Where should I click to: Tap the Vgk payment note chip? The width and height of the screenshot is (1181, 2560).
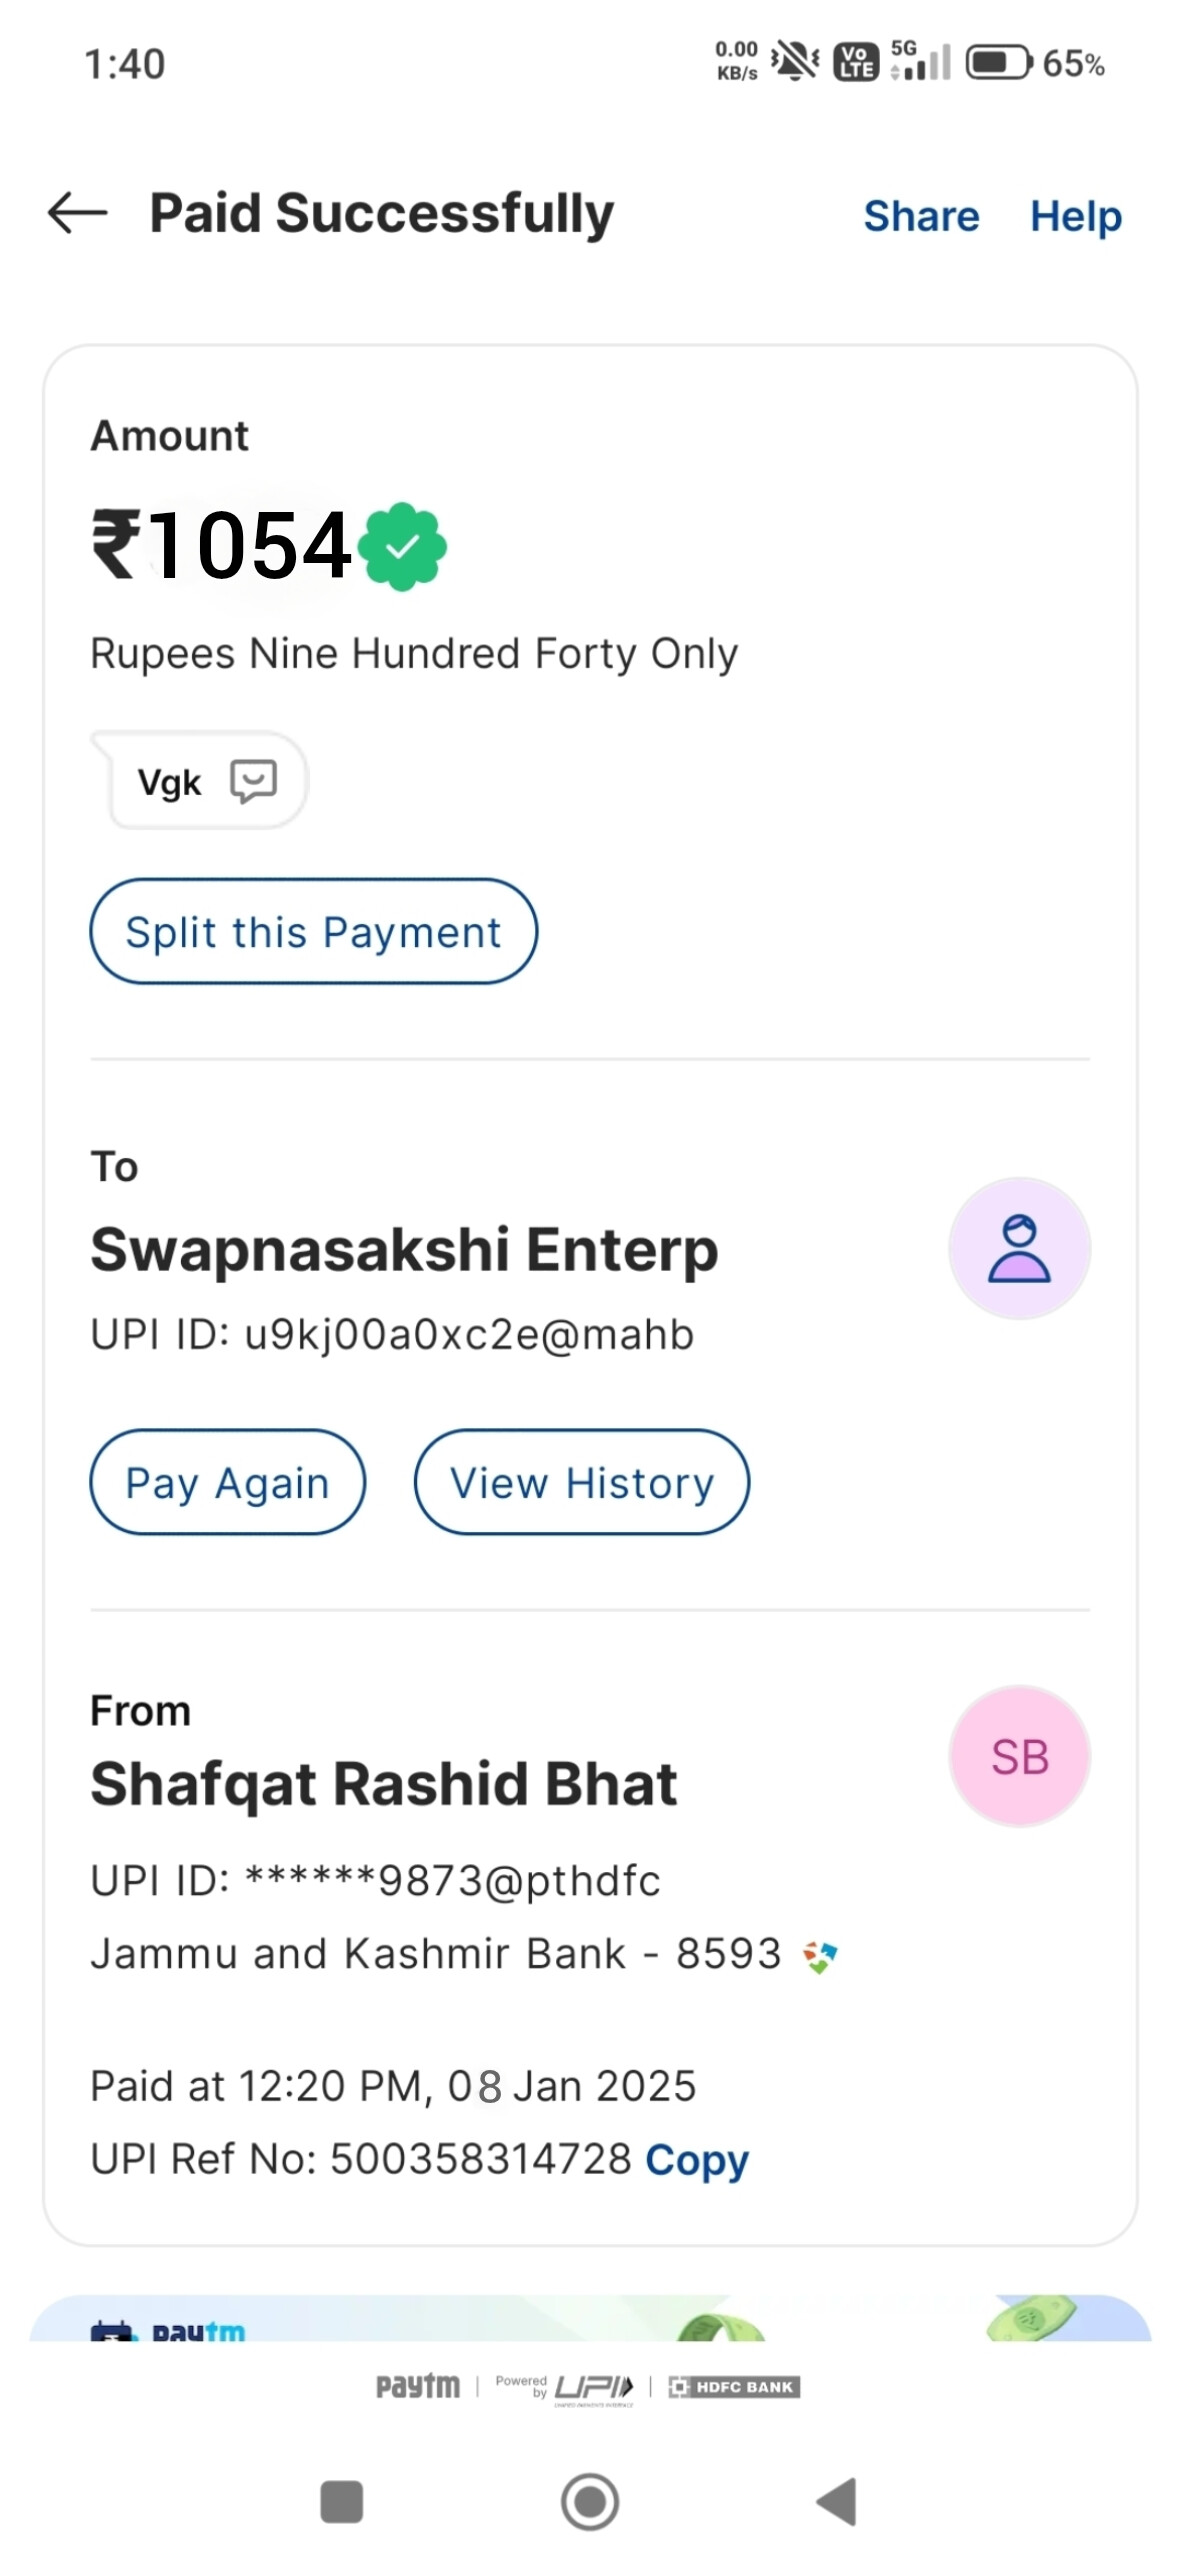click(200, 781)
